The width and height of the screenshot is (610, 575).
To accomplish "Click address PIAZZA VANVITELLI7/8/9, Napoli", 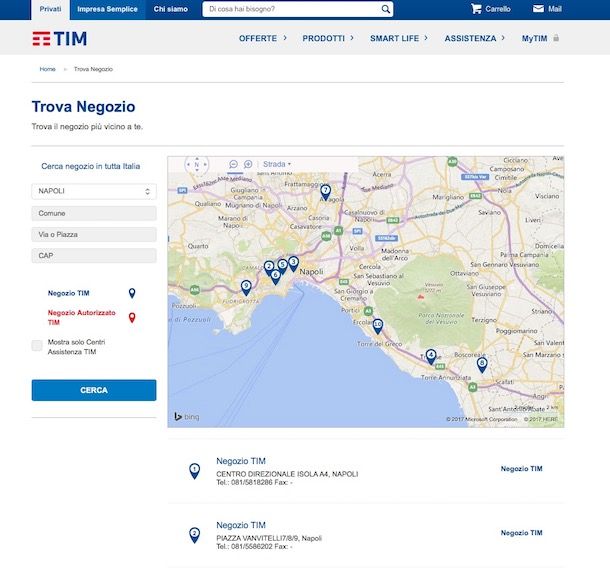I will click(269, 538).
